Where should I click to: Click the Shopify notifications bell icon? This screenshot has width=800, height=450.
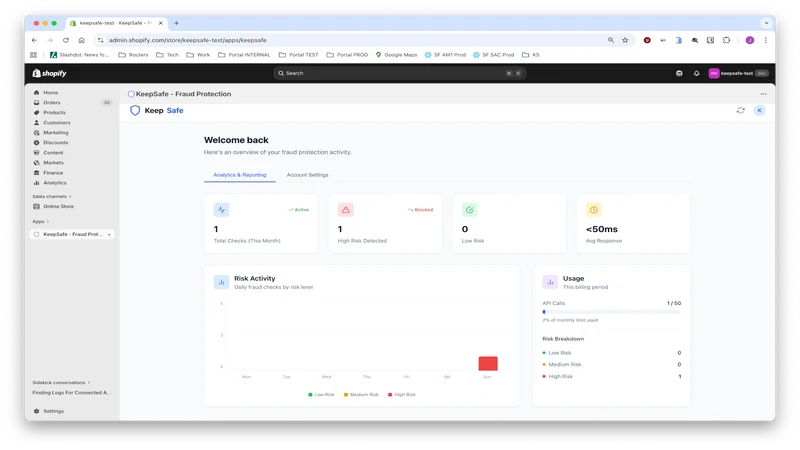(x=696, y=73)
